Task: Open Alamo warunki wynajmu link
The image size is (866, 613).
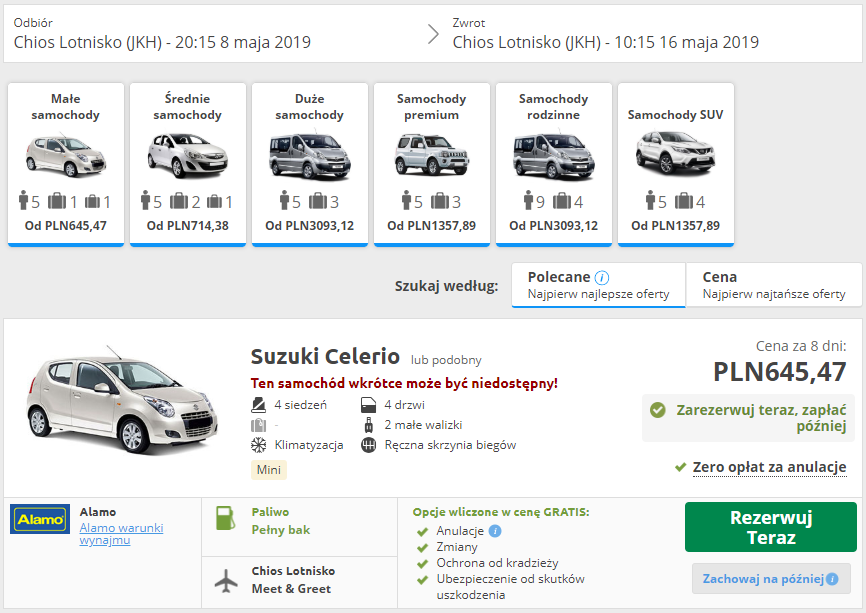Action: (122, 533)
